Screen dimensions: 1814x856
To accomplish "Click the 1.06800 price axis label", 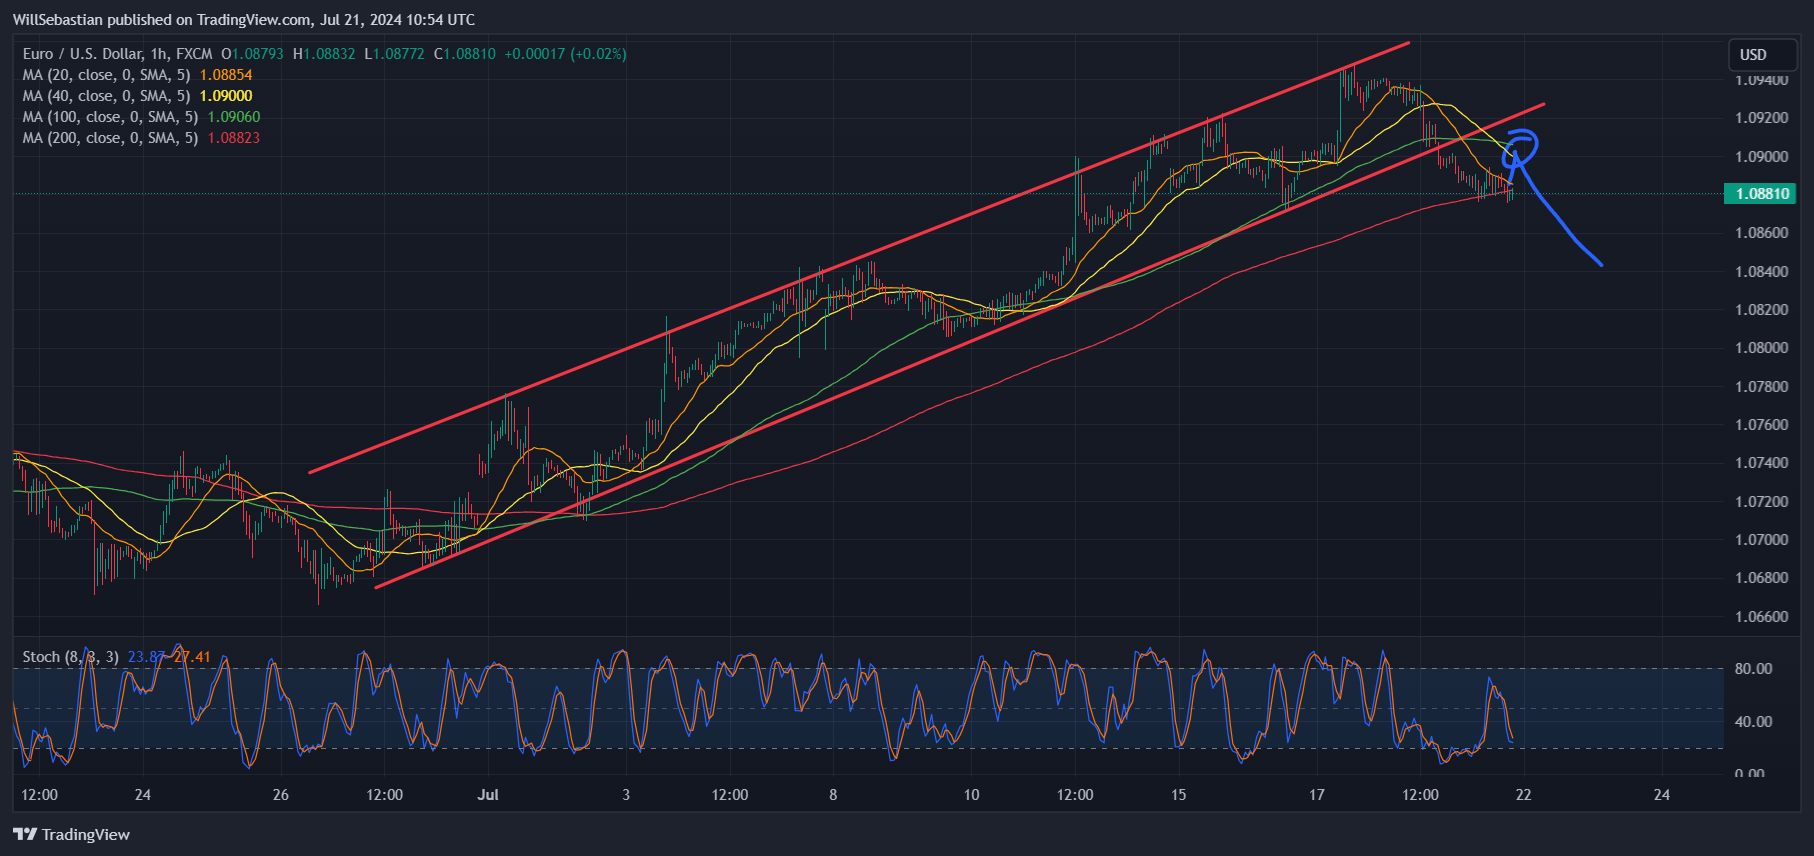I will coord(1761,578).
